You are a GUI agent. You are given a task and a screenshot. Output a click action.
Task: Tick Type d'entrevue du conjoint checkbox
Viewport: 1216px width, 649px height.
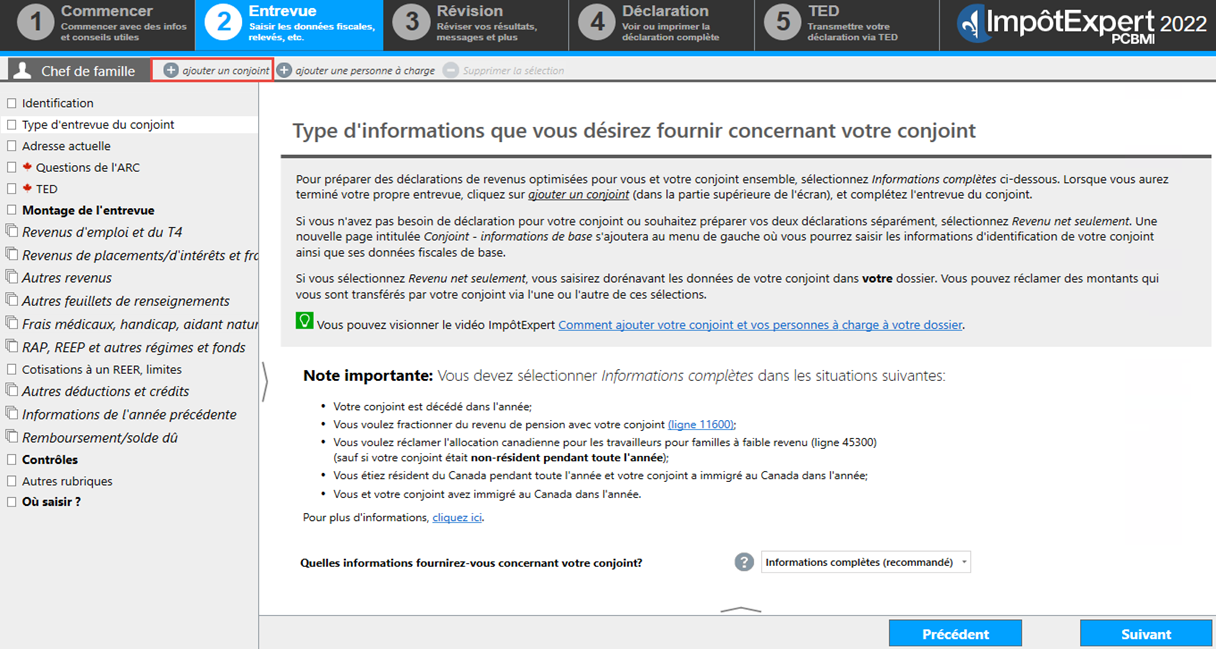pyautogui.click(x=12, y=125)
